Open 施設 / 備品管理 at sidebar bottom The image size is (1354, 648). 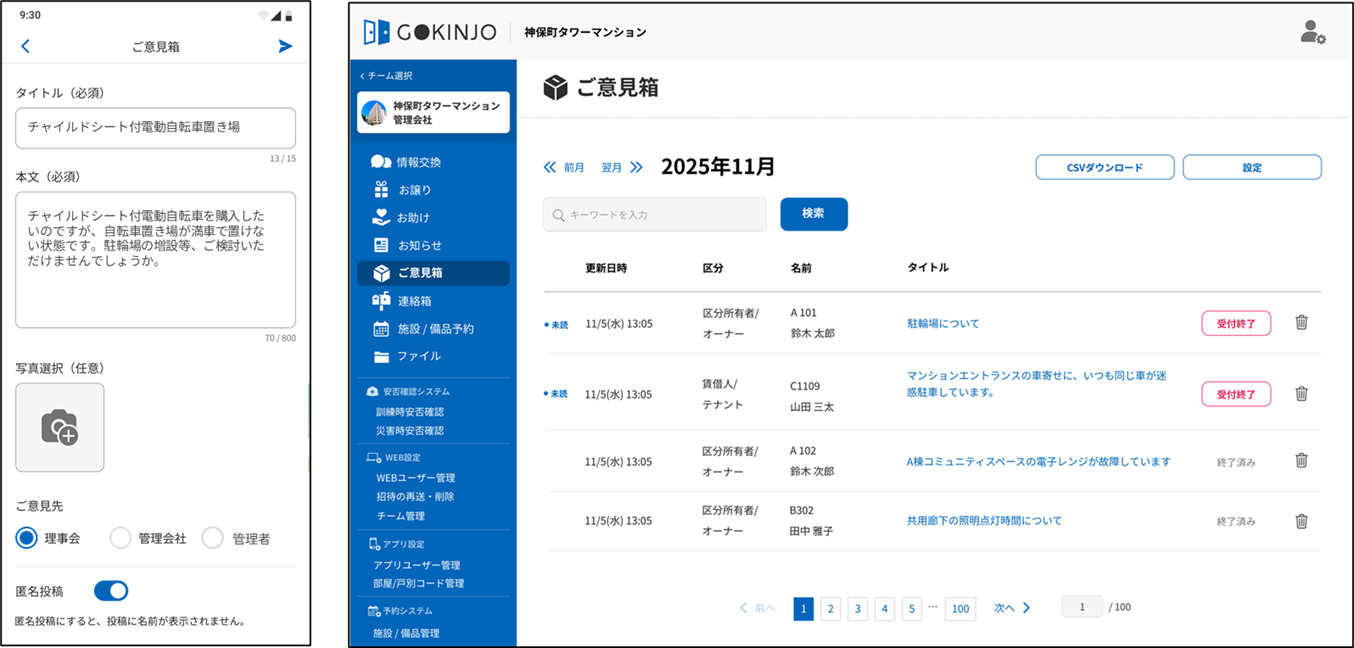click(406, 633)
